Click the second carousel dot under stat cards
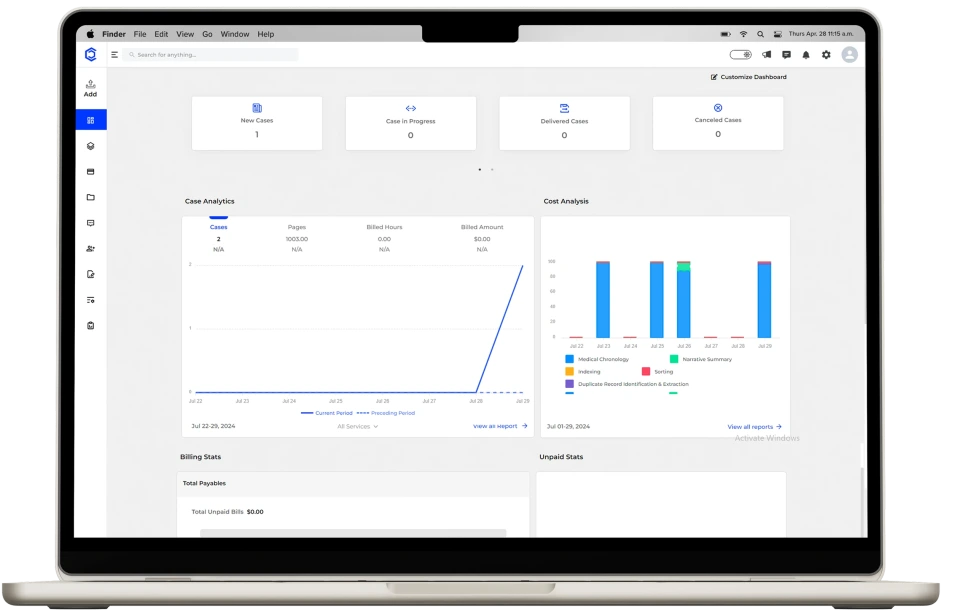The height and width of the screenshot is (615, 960). [492, 170]
